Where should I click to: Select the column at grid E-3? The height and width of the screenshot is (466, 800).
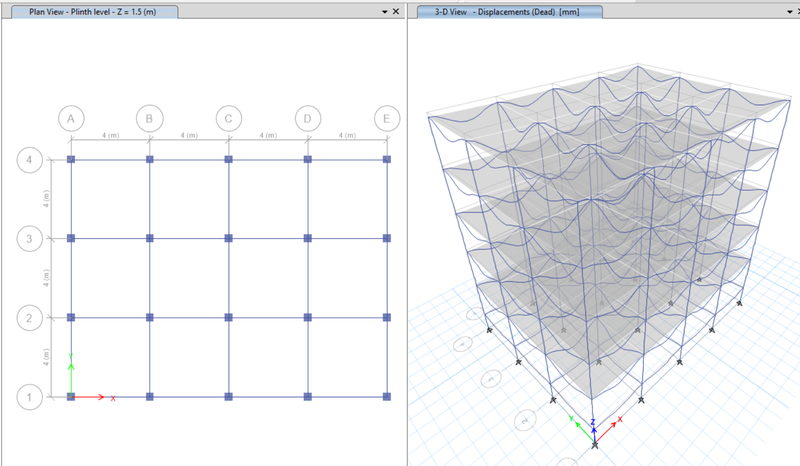(387, 238)
